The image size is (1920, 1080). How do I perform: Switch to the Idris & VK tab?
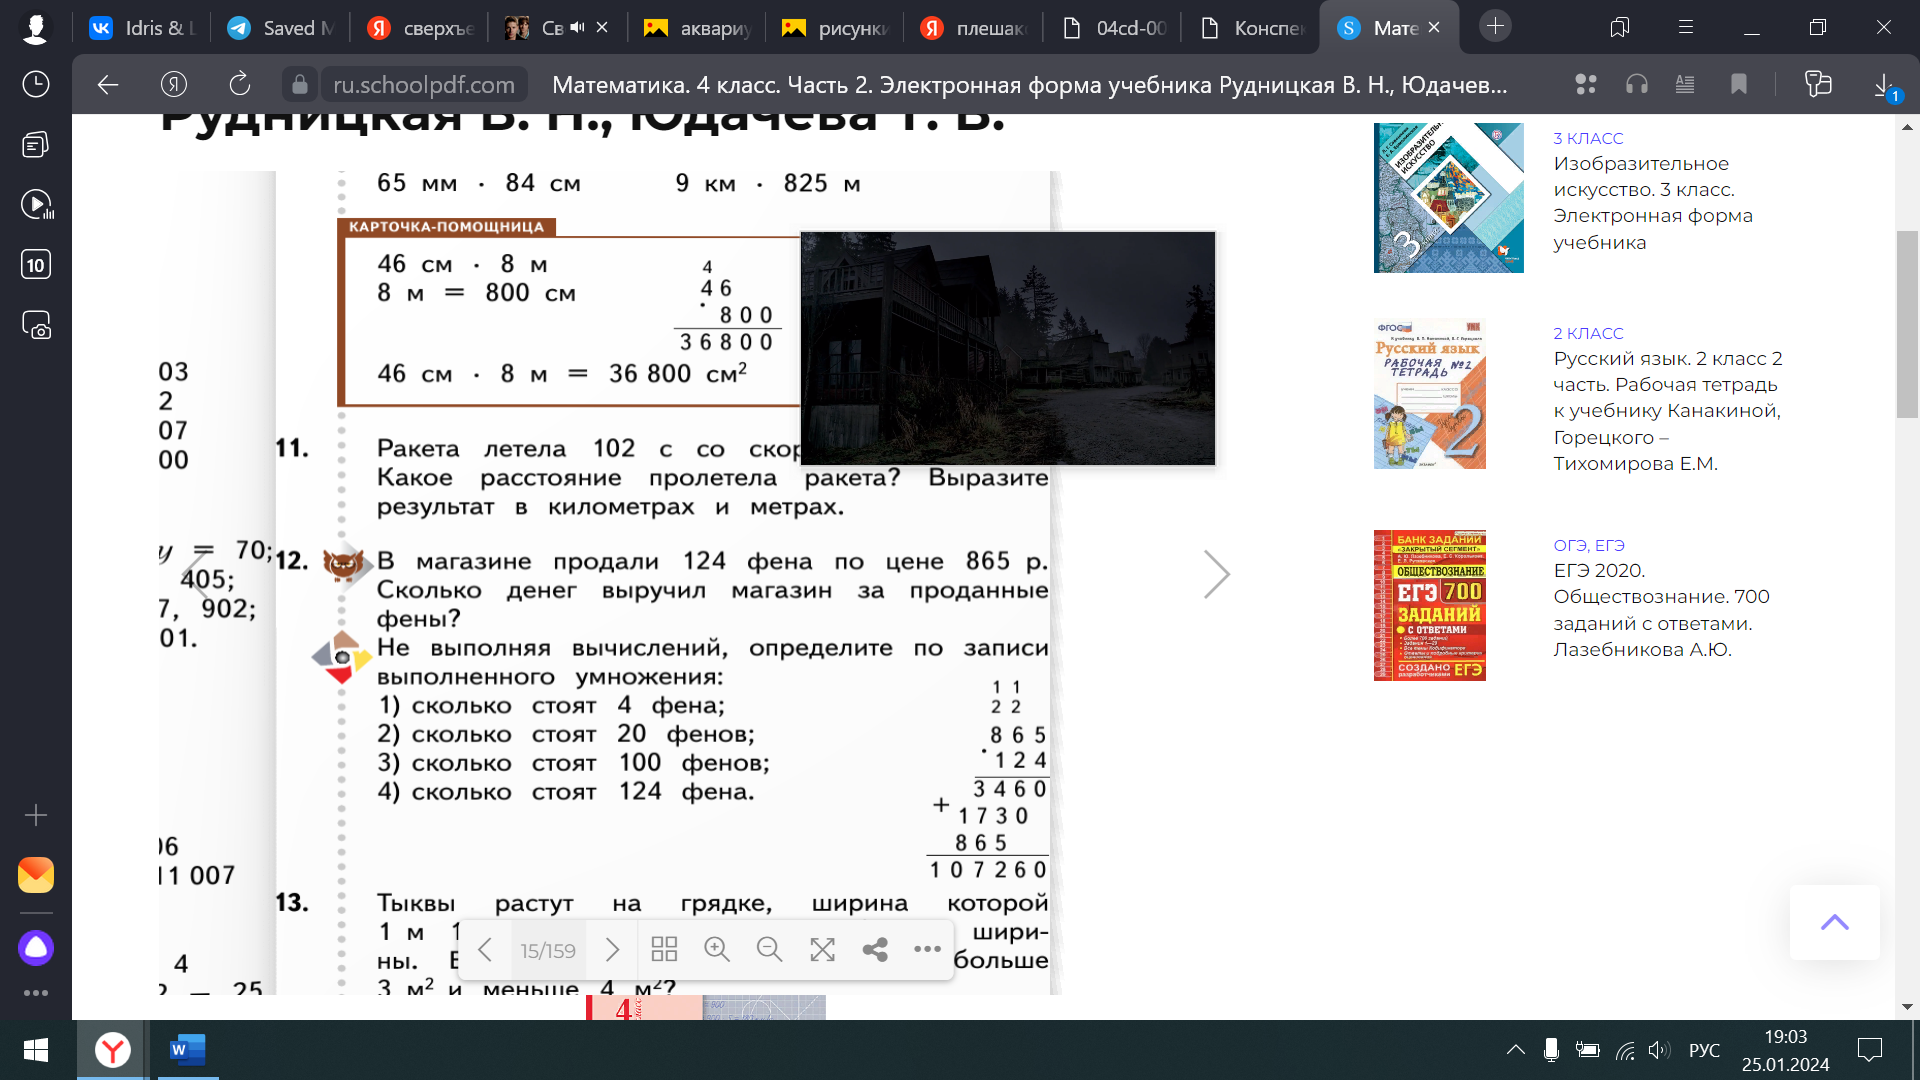[142, 28]
